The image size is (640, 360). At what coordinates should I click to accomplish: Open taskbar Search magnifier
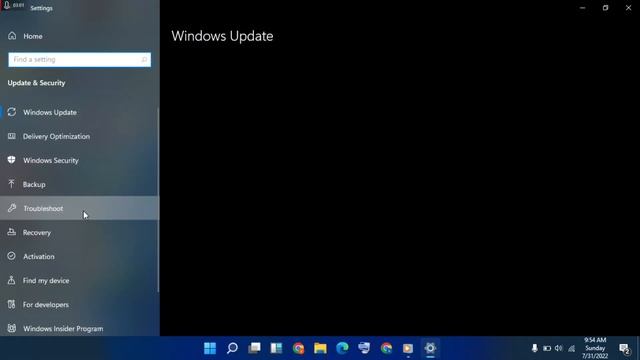[232, 348]
